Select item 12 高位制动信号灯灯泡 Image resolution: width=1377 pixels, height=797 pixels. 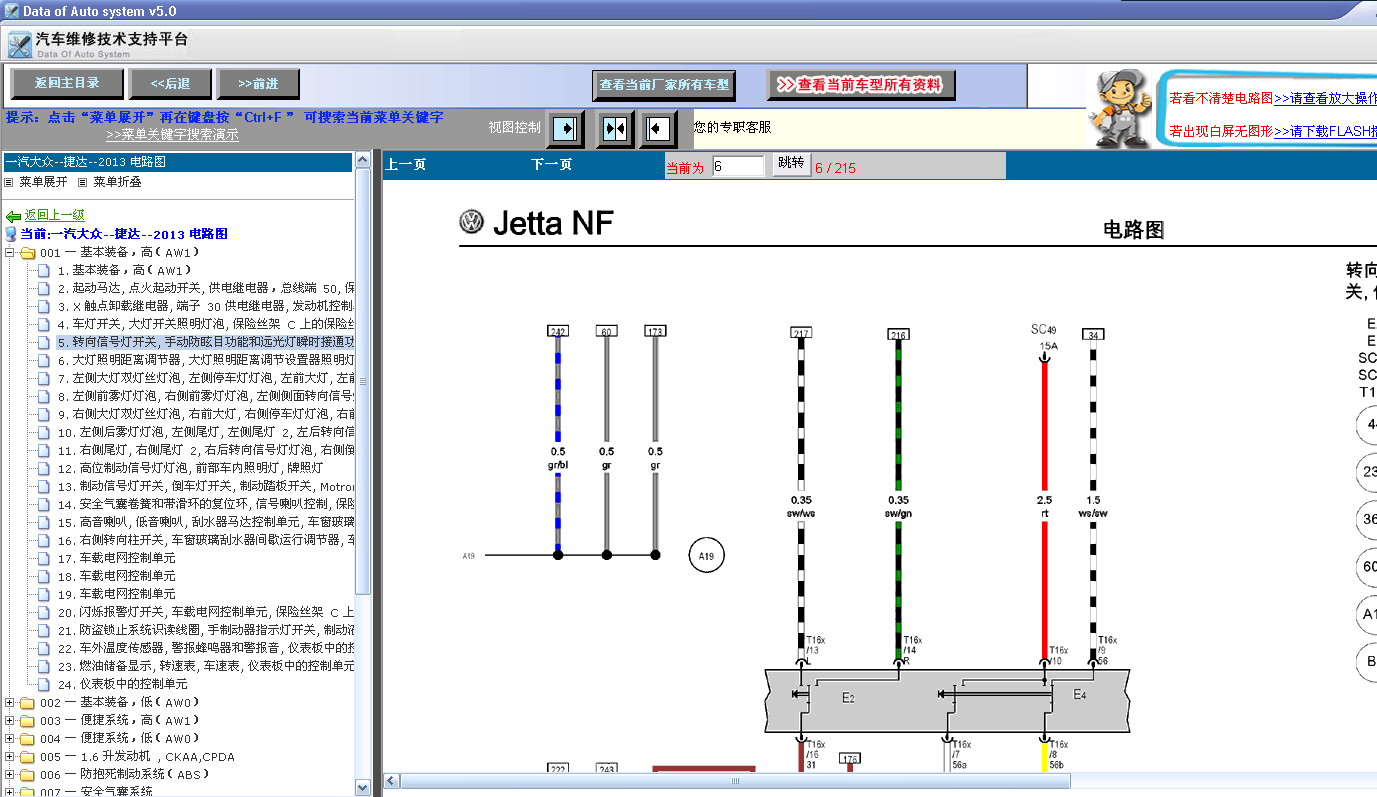(x=190, y=468)
